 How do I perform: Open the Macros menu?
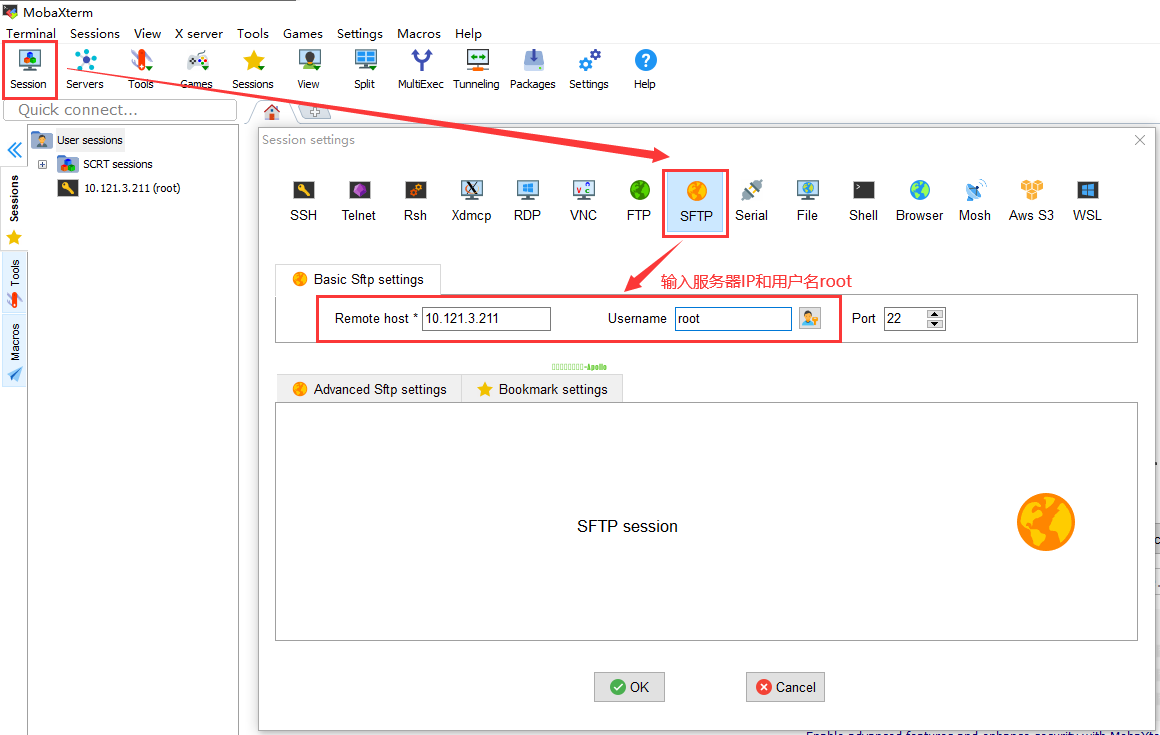click(418, 33)
